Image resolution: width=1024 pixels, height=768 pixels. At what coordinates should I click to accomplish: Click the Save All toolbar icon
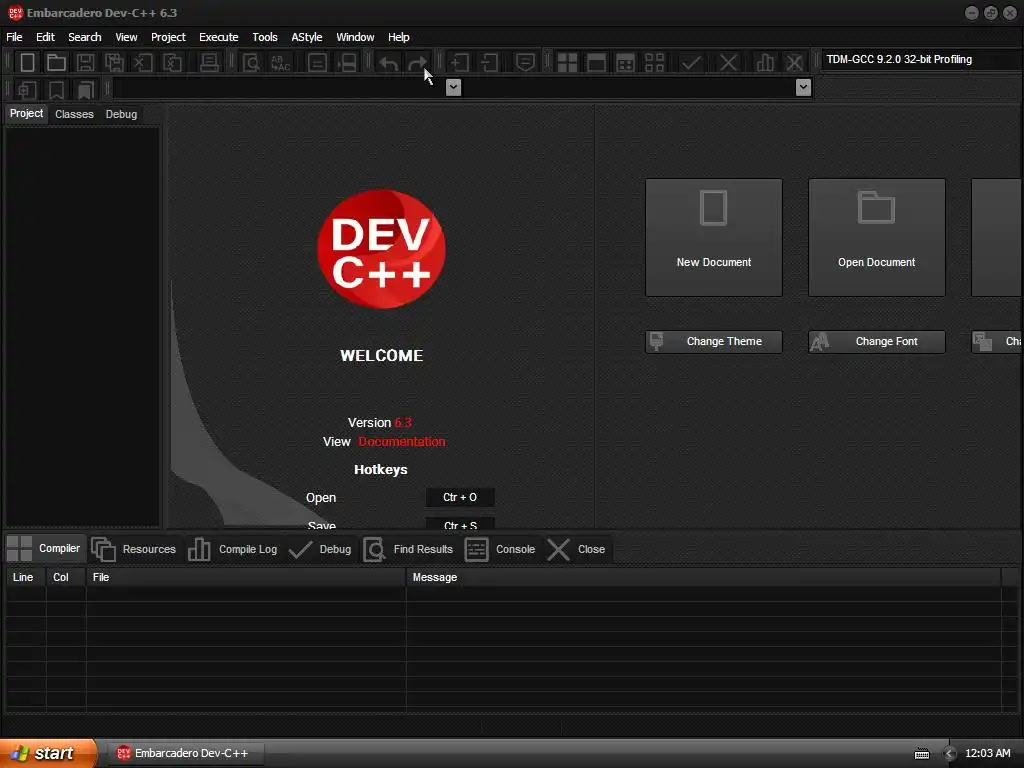(x=114, y=63)
